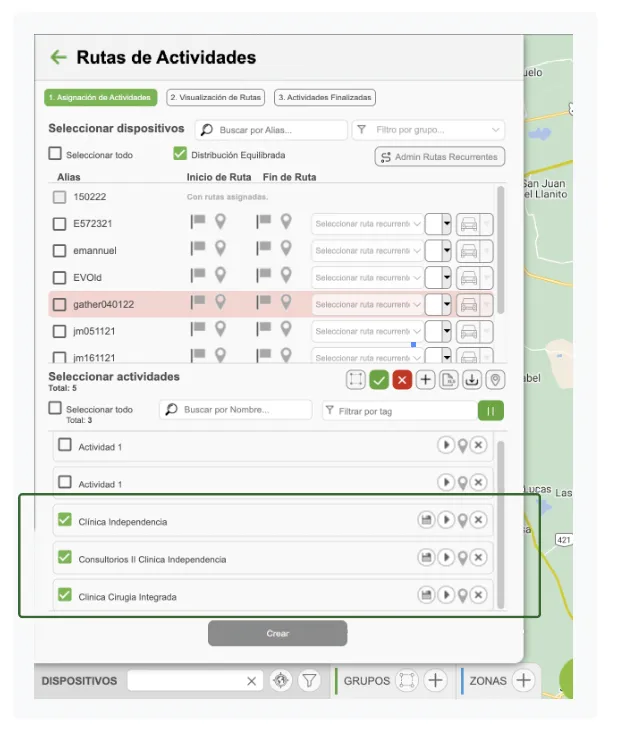Click red X activities button
Screen dimensions: 618x730
click(402, 380)
